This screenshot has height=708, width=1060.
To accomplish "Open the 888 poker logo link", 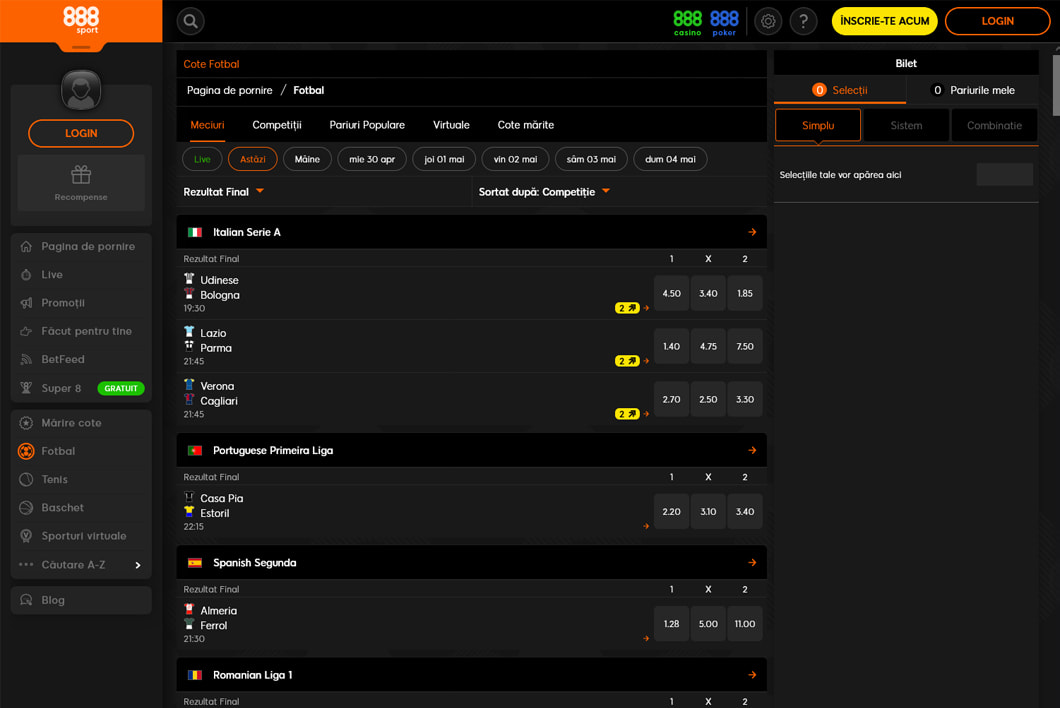I will tap(724, 22).
